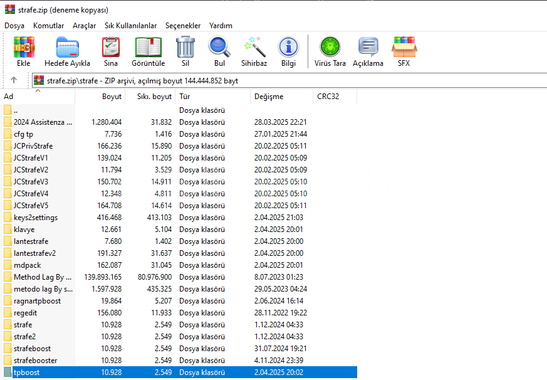Click the archive path address field

pyautogui.click(x=290, y=81)
